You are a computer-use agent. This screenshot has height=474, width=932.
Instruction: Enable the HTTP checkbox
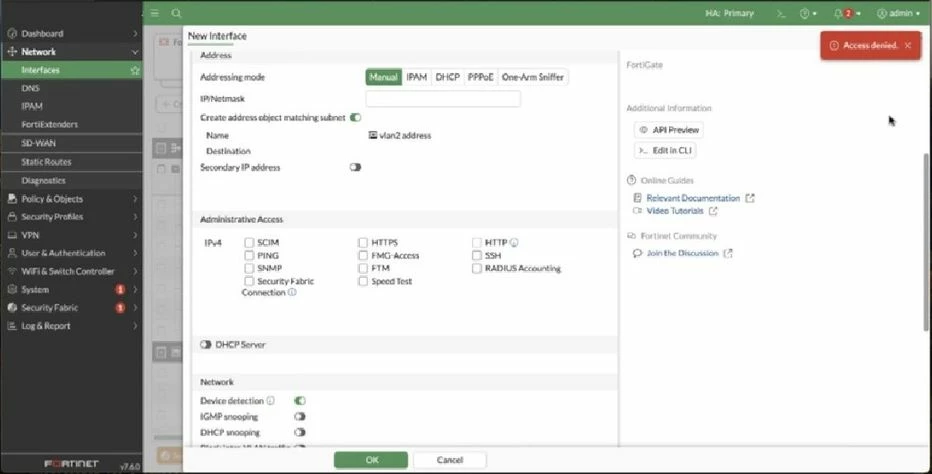(477, 243)
